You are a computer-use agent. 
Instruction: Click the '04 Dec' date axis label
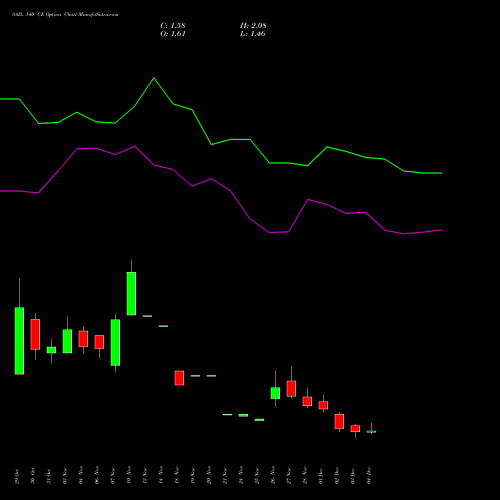click(369, 476)
